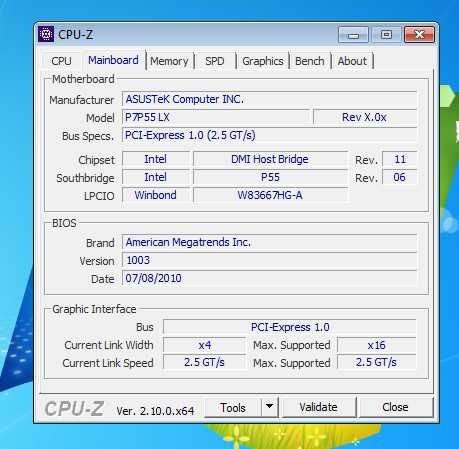The height and width of the screenshot is (449, 459).
Task: Click the Graphic Interface Bus PCI-Express 1.0 field
Action: pyautogui.click(x=290, y=327)
